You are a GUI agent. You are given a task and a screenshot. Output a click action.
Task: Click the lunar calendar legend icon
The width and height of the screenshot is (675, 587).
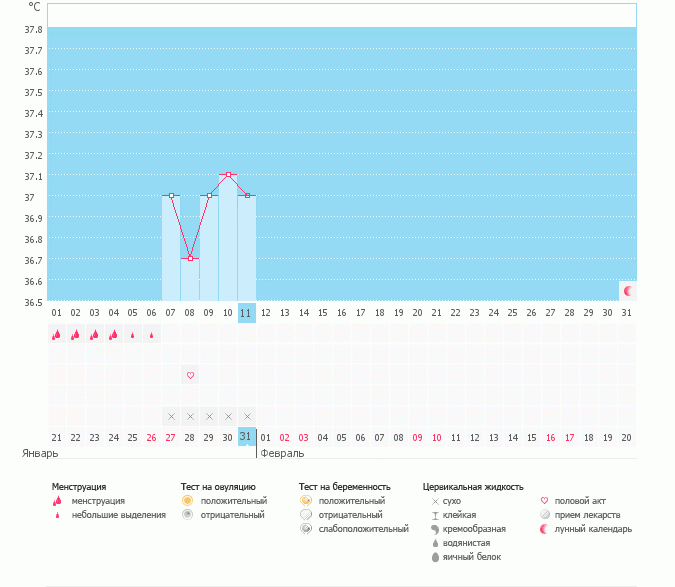[544, 529]
